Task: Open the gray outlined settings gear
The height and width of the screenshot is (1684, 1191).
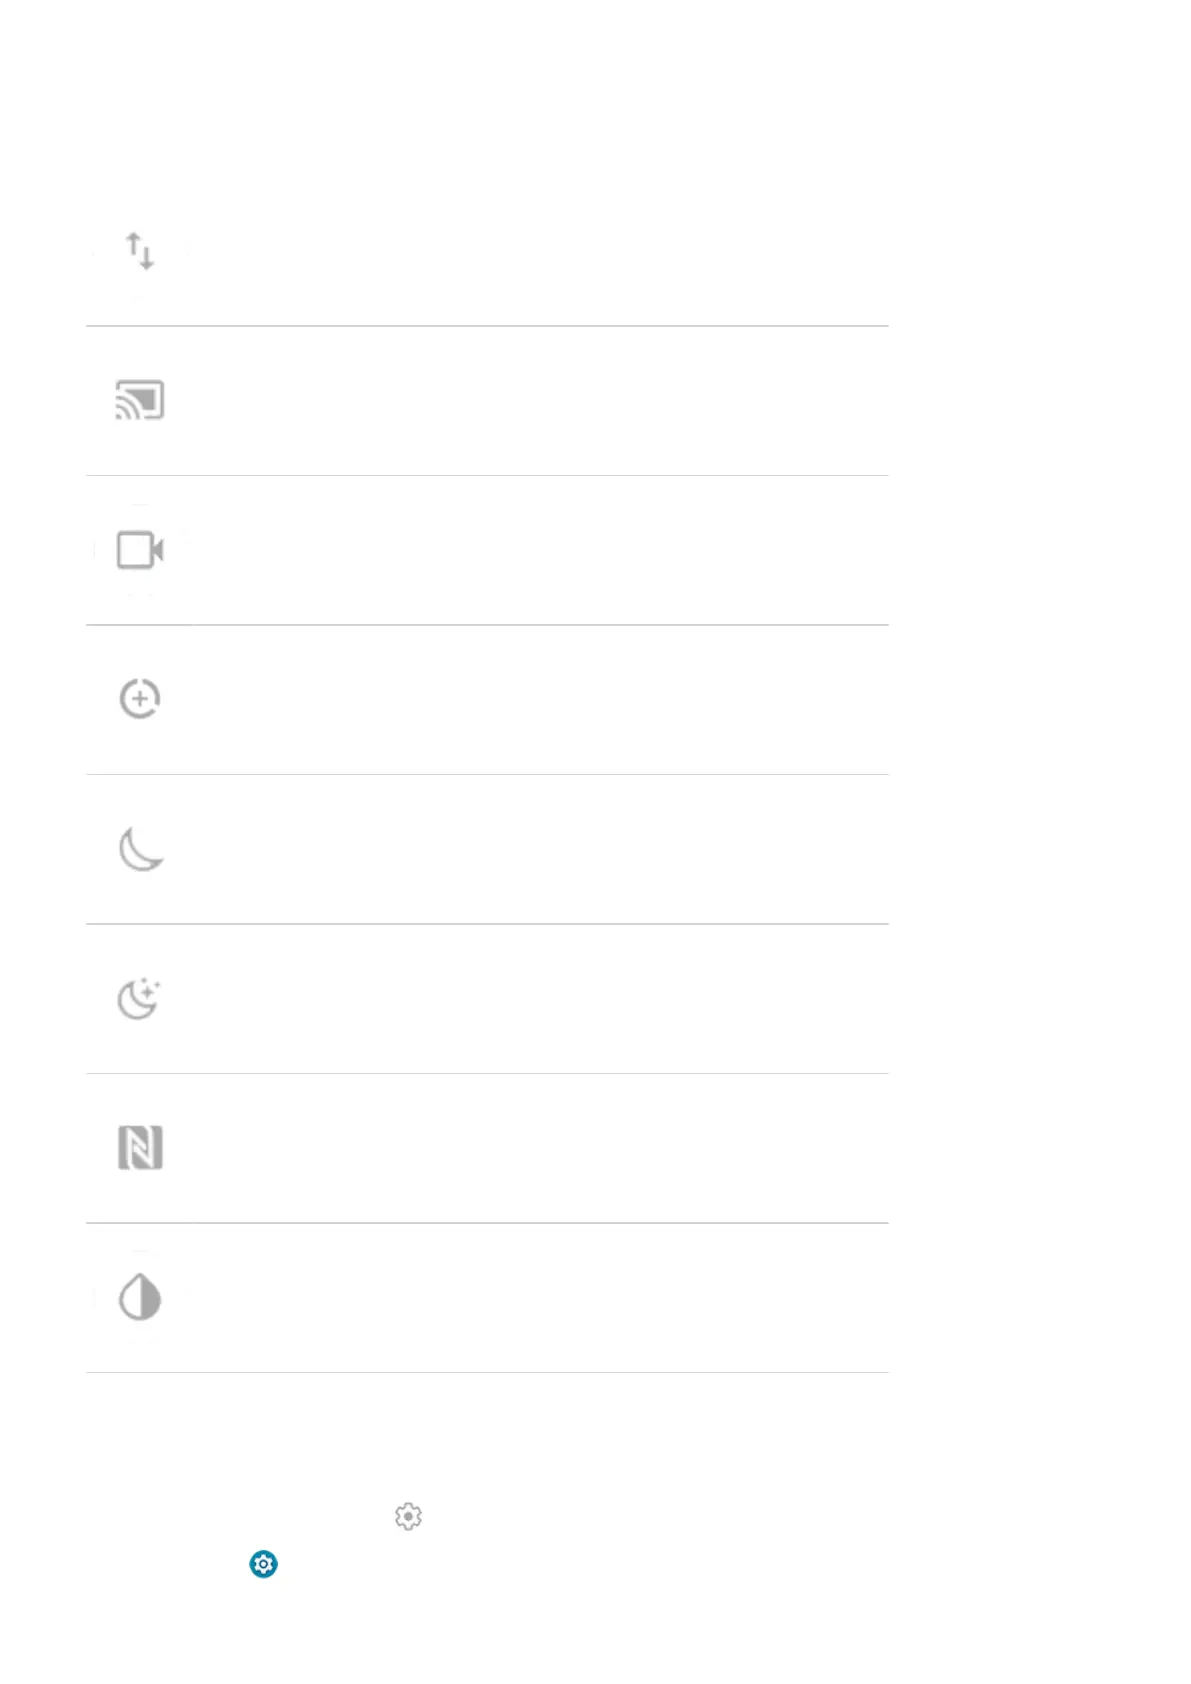Action: [408, 1516]
